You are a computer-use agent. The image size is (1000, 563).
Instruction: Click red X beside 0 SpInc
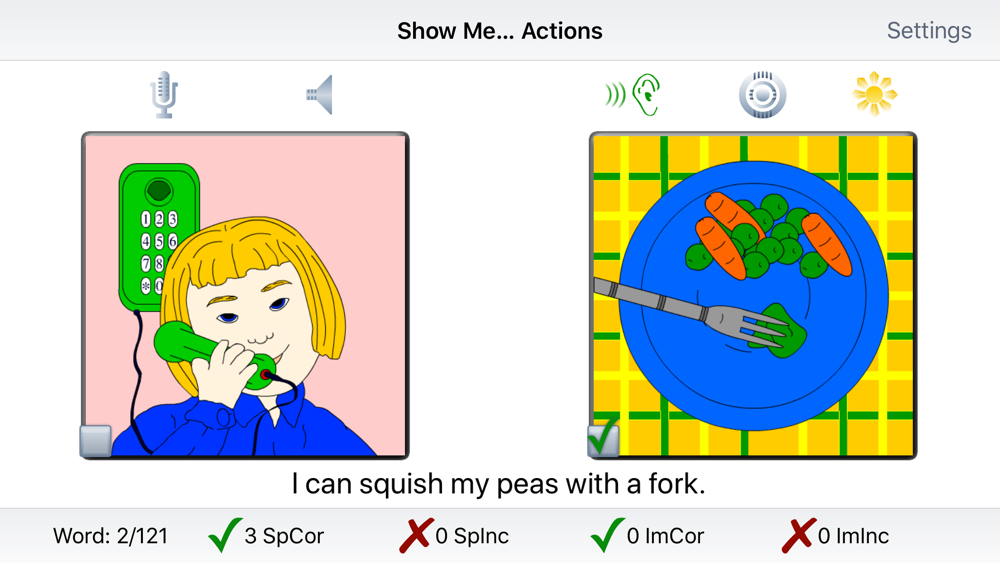[416, 535]
